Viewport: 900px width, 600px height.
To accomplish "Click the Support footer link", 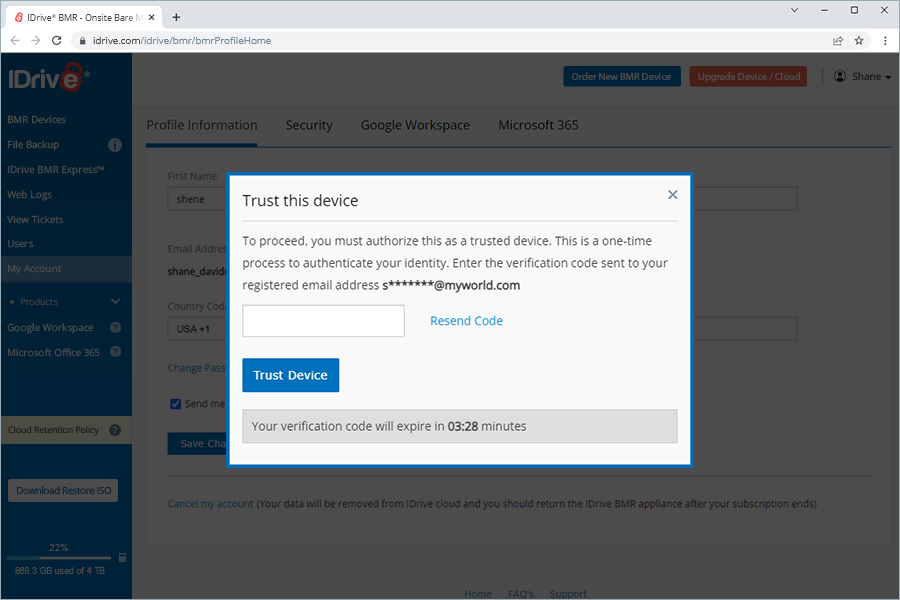I will (568, 594).
